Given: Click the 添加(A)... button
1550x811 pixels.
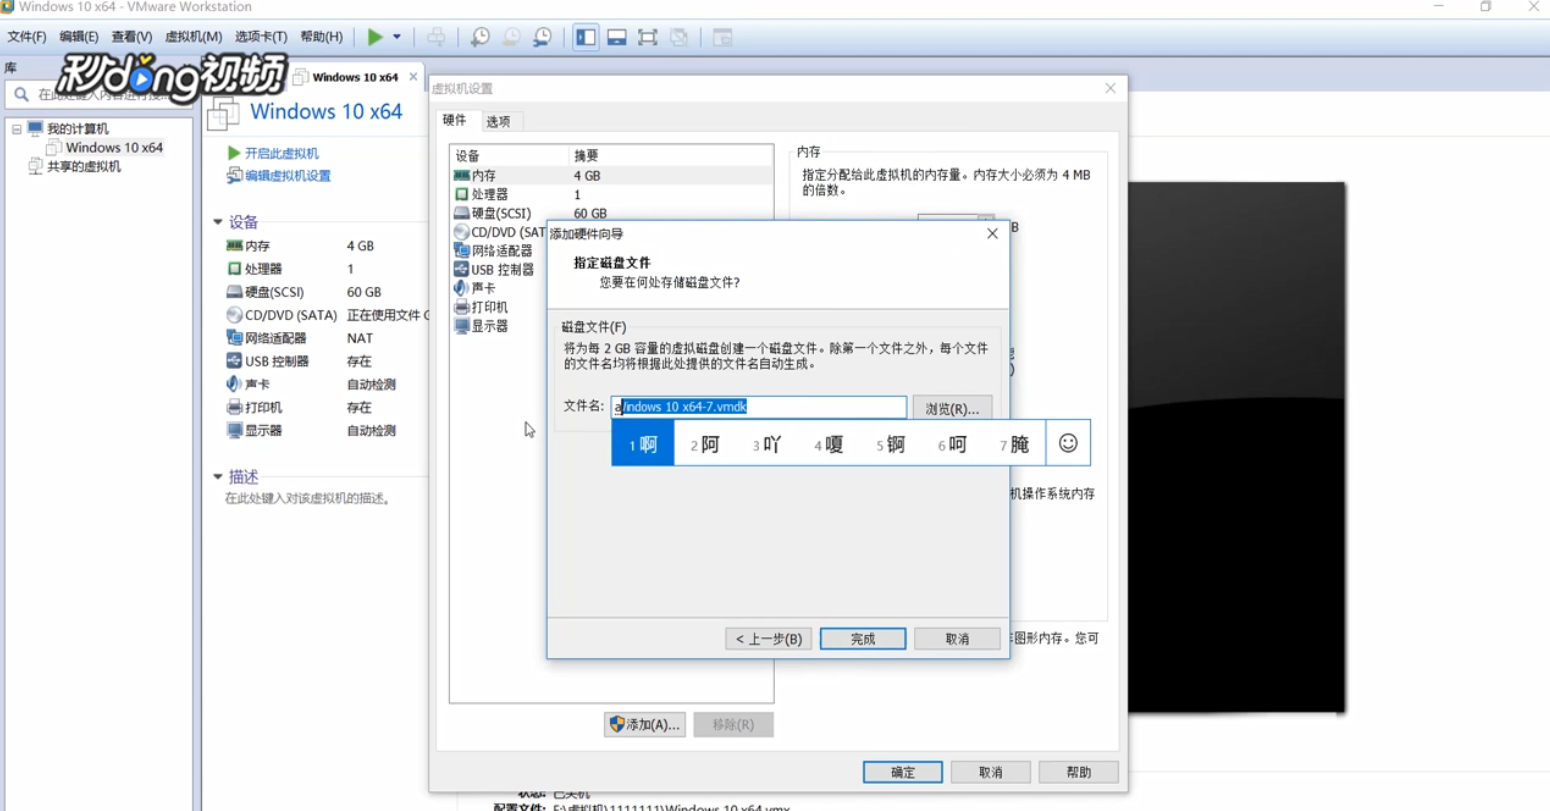Looking at the screenshot, I should [x=644, y=724].
